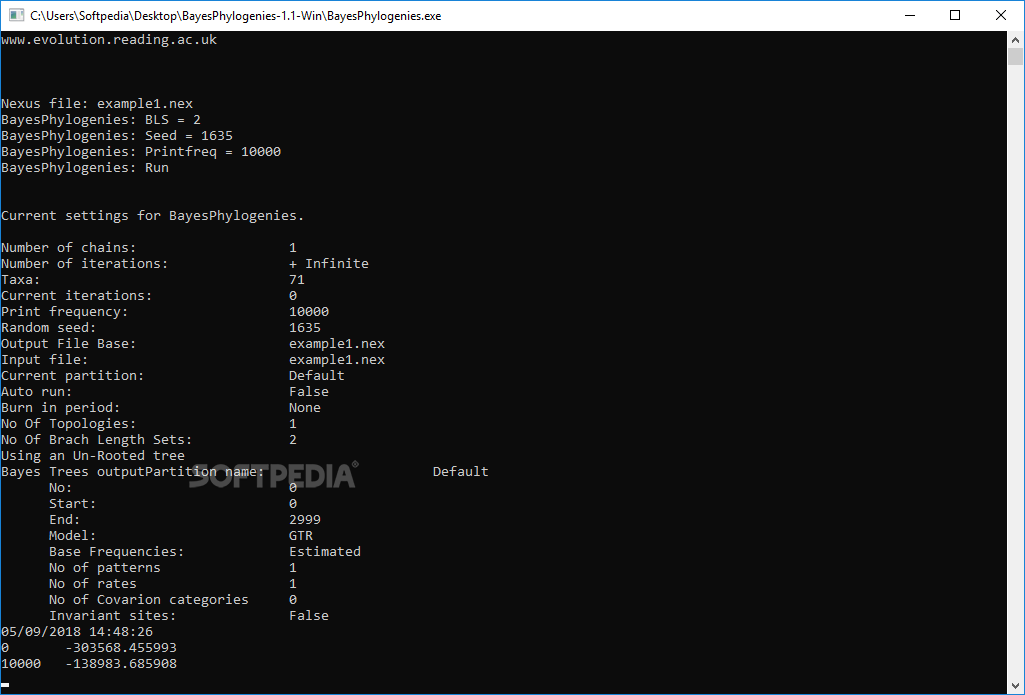Screen dimensions: 1025x695
Task: Click the Current partition value Default
Action: pyautogui.click(x=317, y=376)
